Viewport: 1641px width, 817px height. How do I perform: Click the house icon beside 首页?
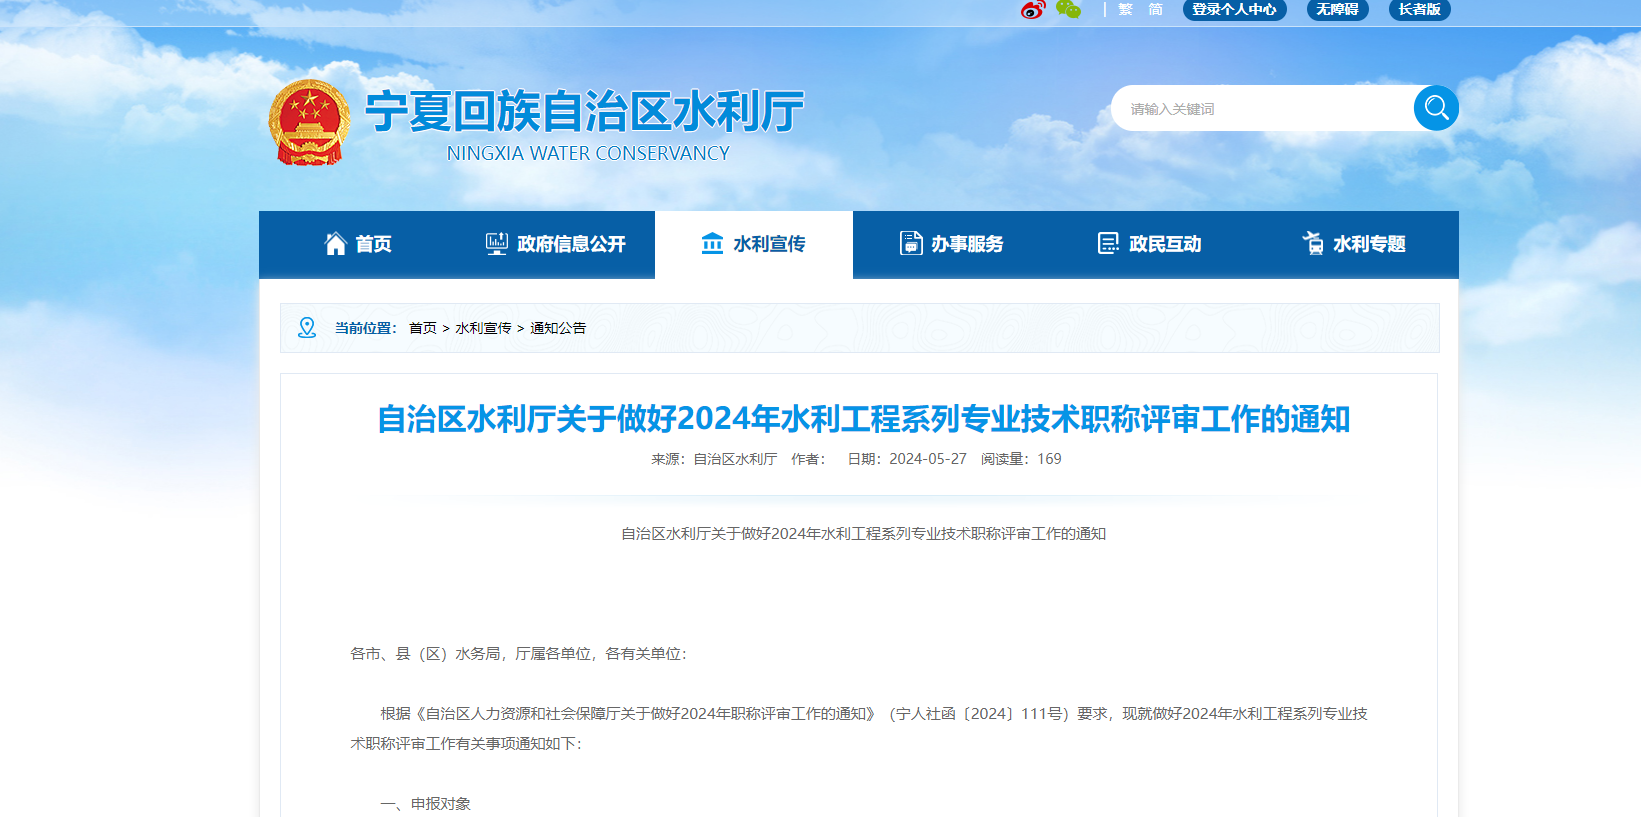[x=336, y=244]
